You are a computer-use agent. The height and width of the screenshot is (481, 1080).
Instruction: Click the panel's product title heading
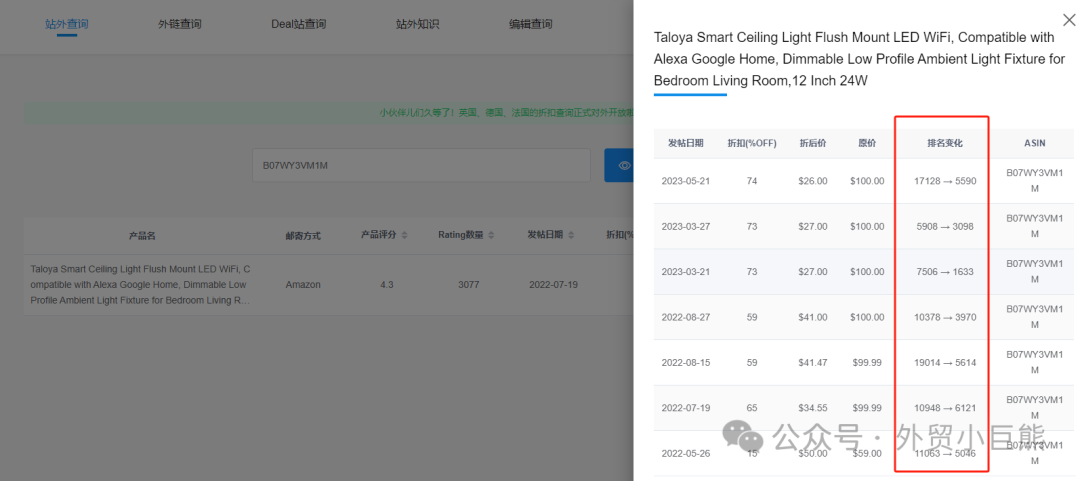tap(859, 59)
